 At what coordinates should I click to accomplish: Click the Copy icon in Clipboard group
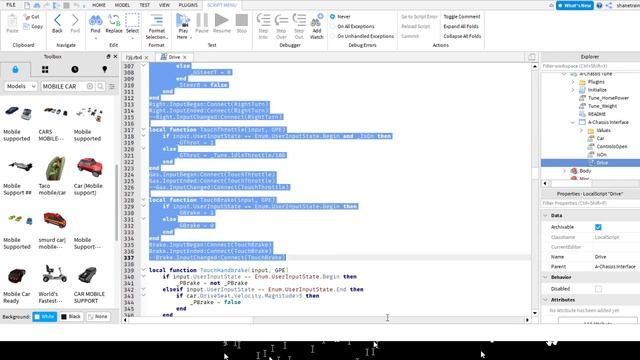(x=27, y=26)
